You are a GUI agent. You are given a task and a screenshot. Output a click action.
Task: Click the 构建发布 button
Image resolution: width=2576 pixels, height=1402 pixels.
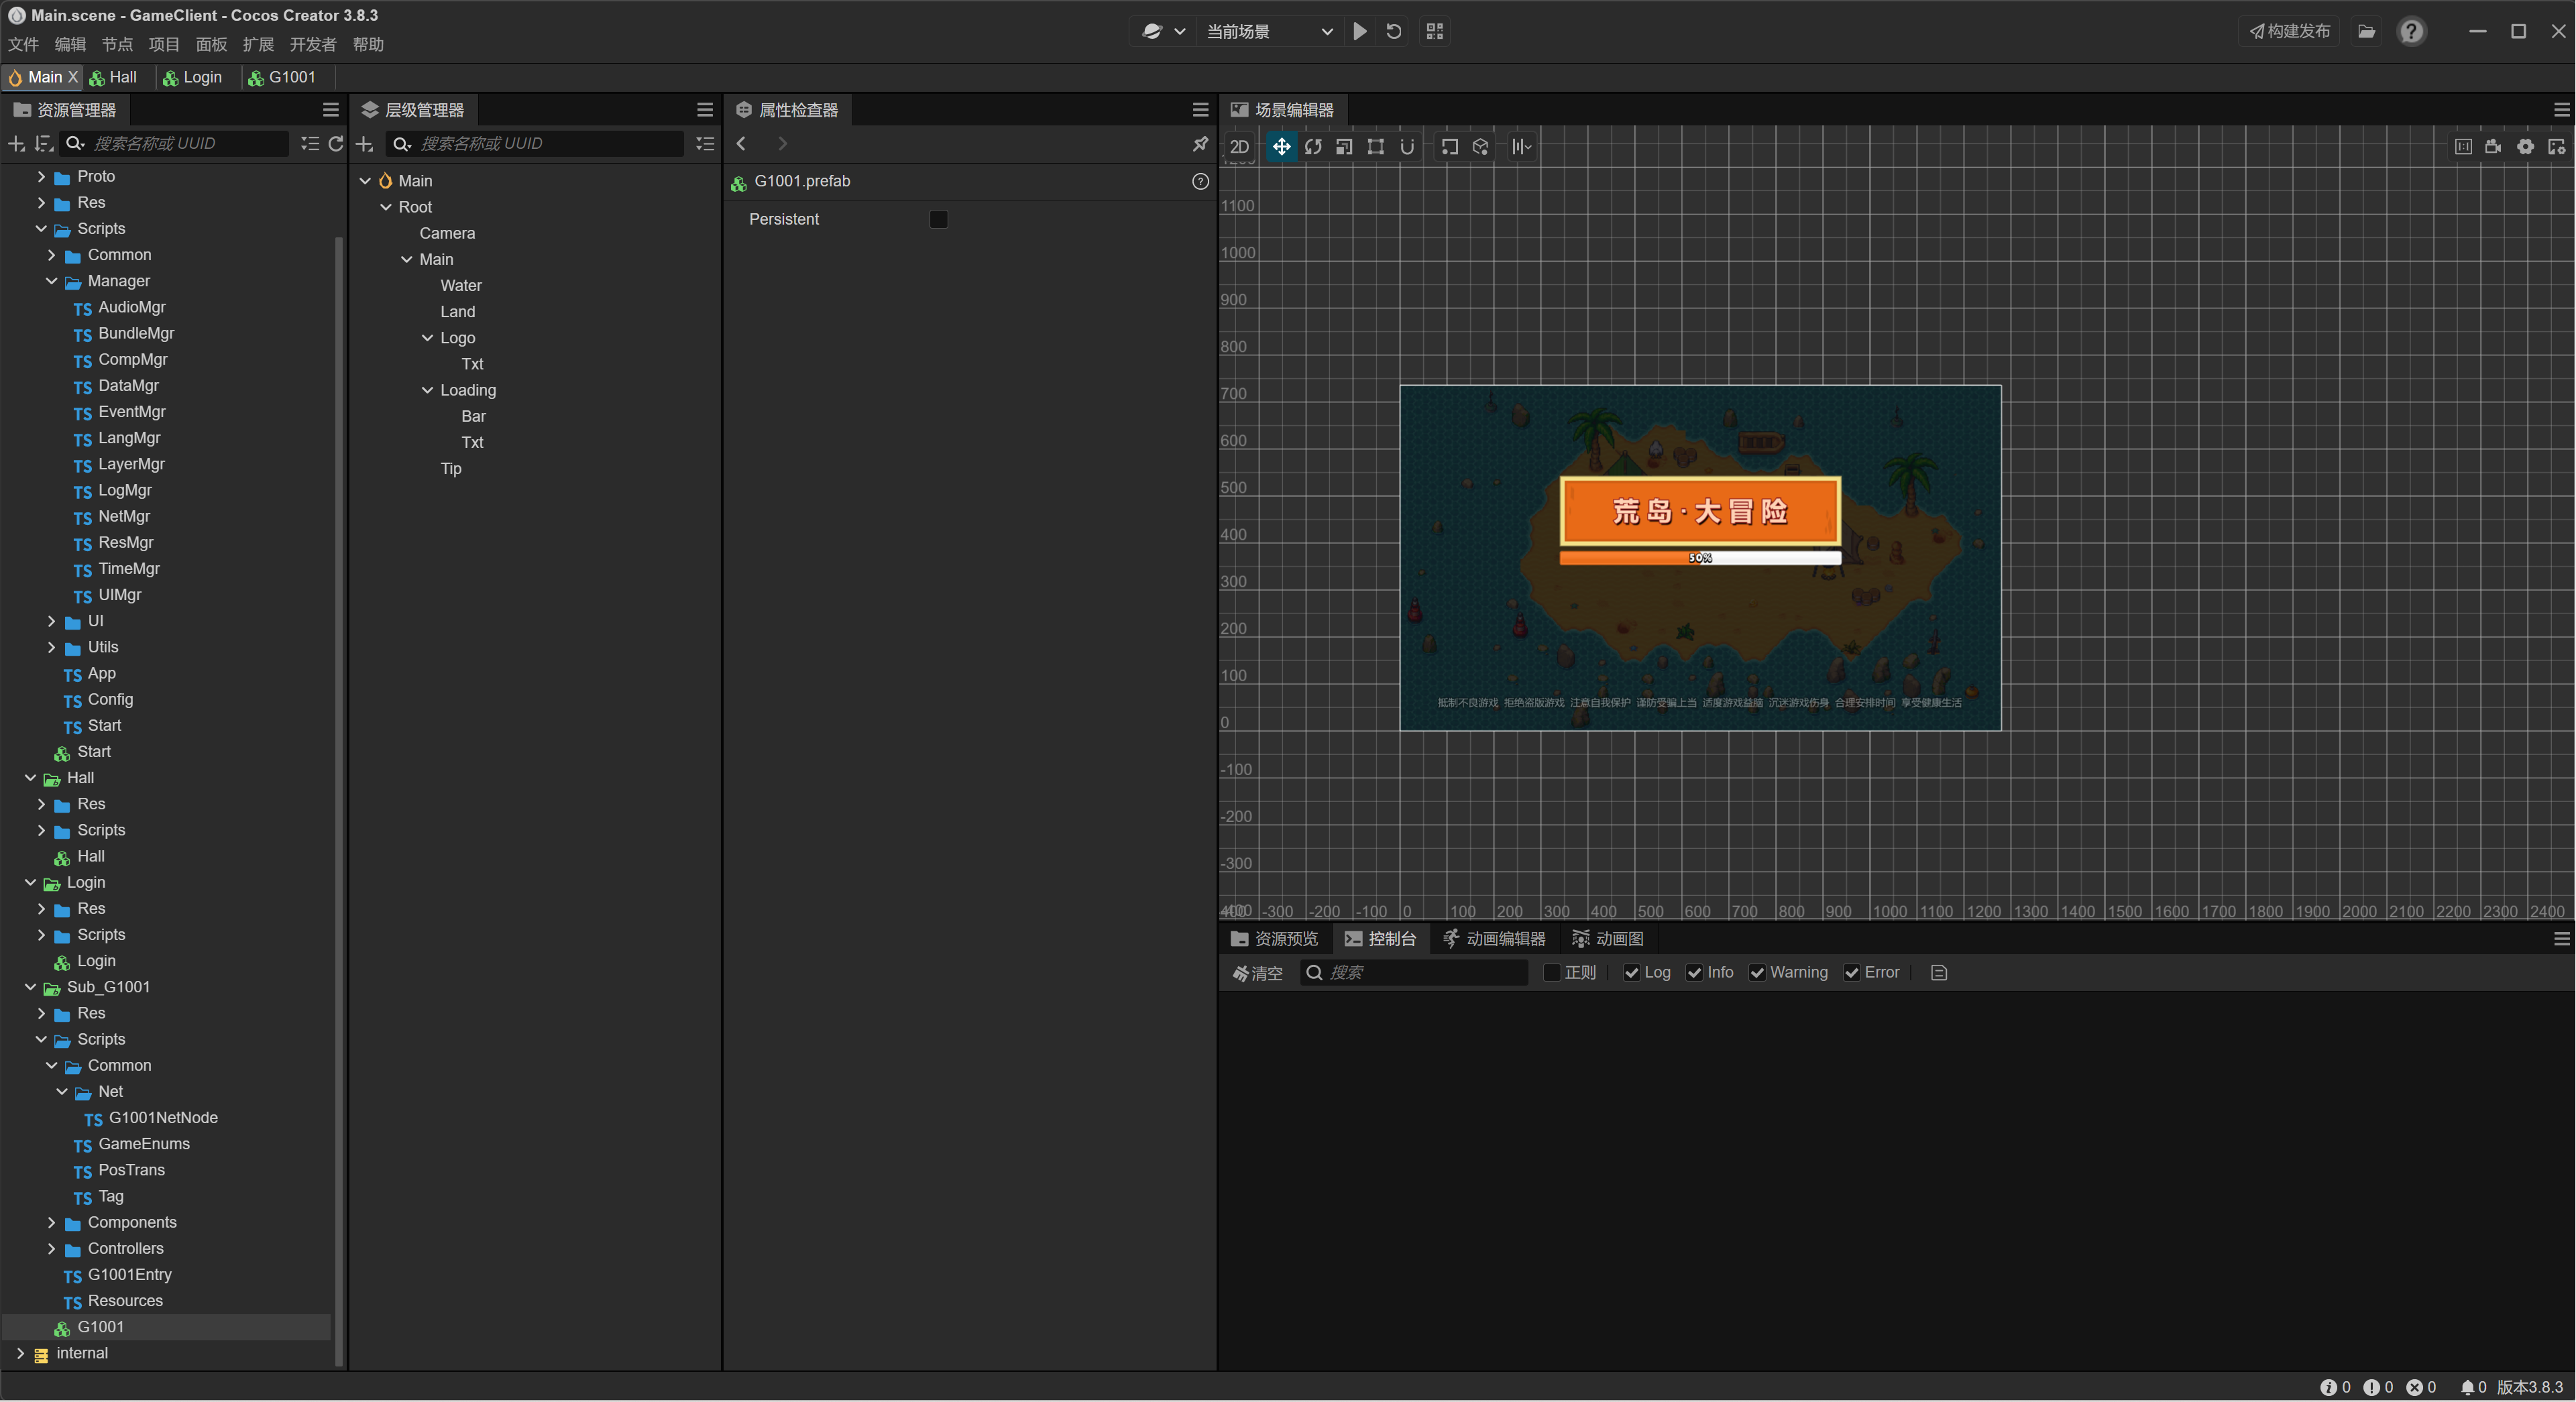point(2289,31)
